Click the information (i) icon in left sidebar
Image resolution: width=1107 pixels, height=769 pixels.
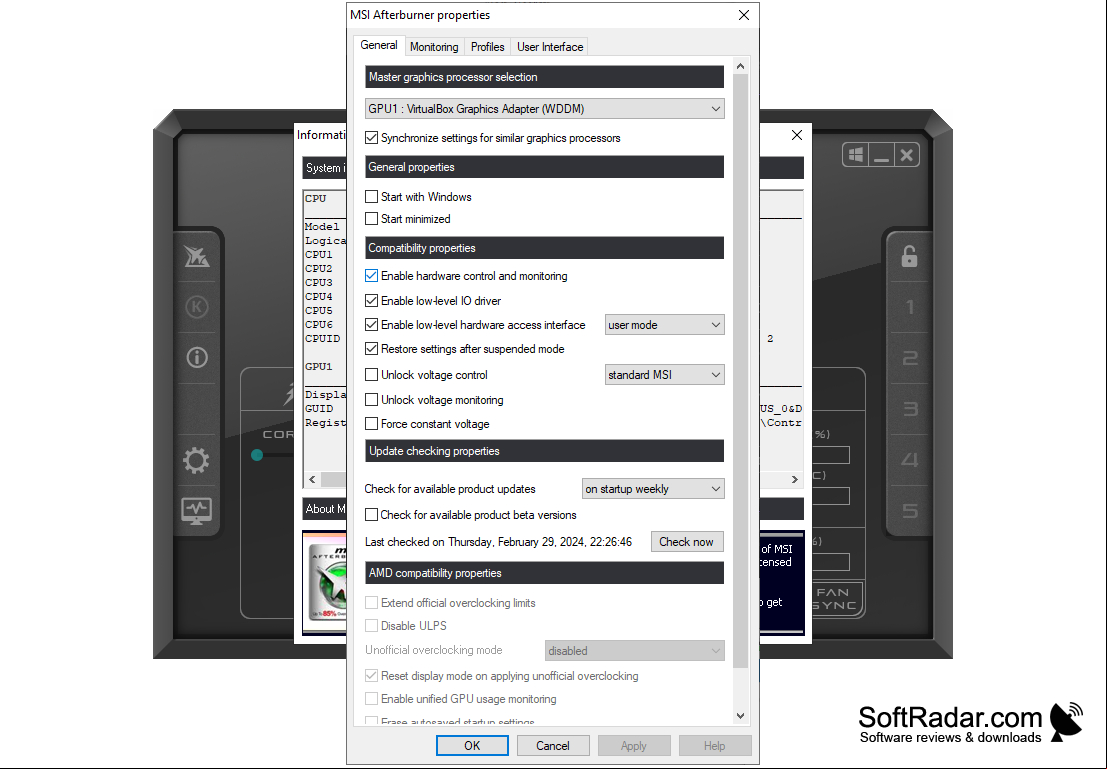click(197, 357)
